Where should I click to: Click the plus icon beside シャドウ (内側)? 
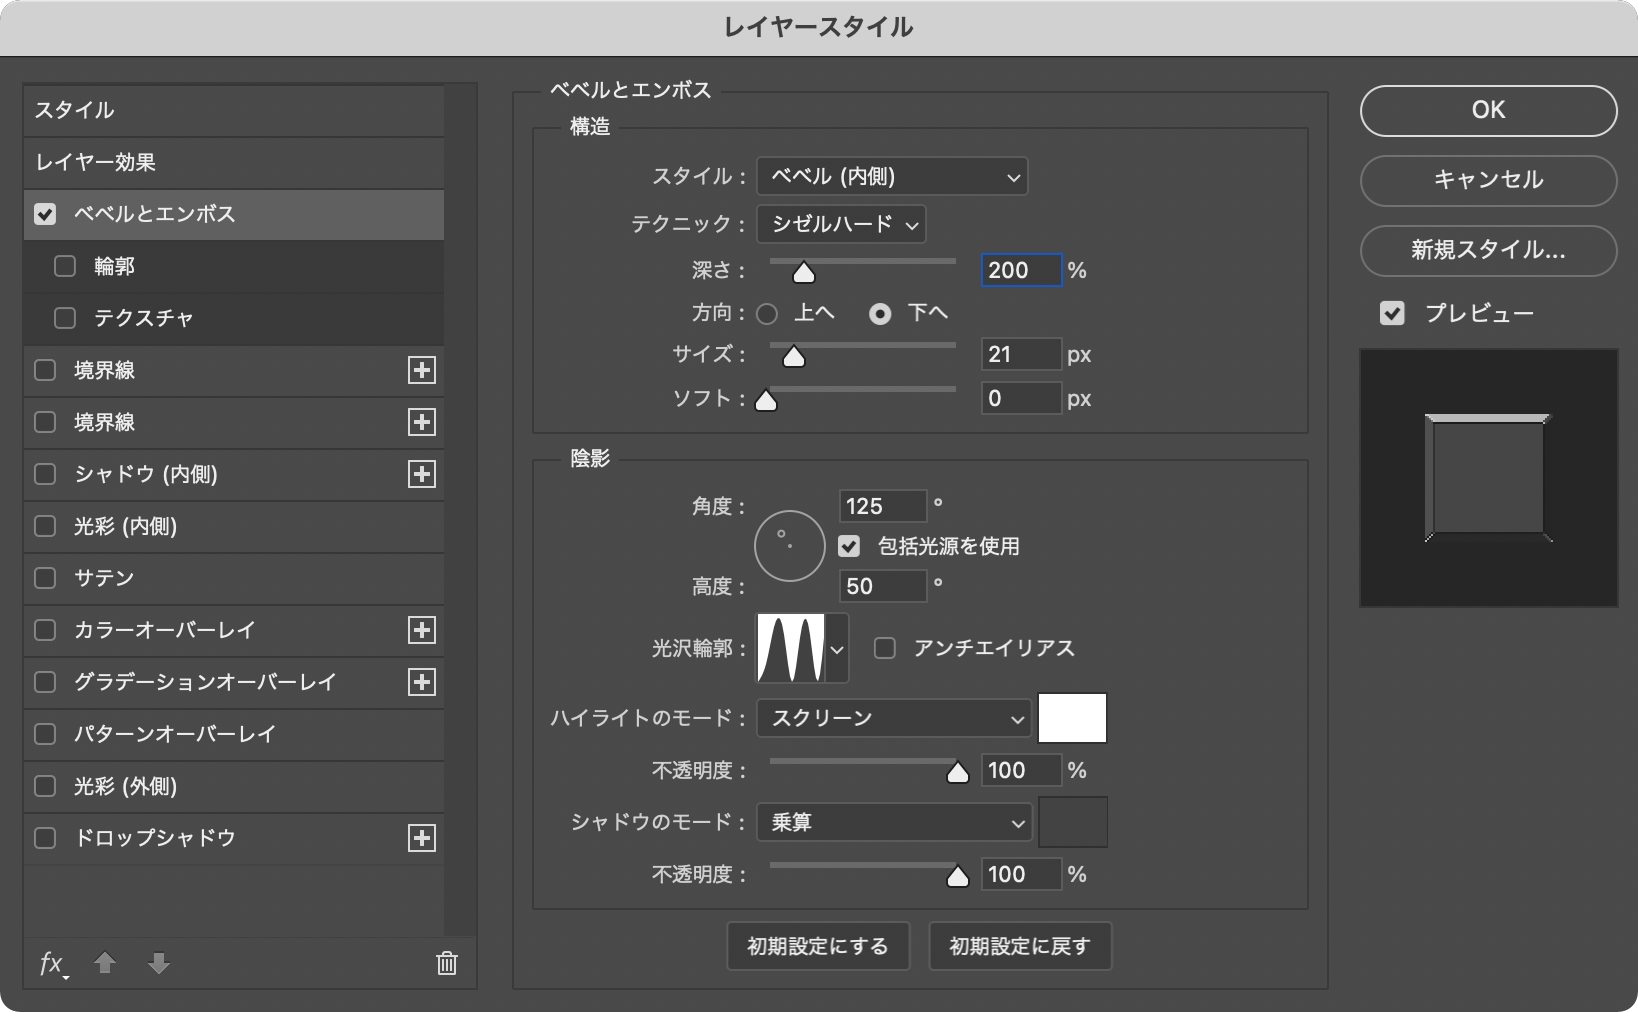tap(422, 474)
